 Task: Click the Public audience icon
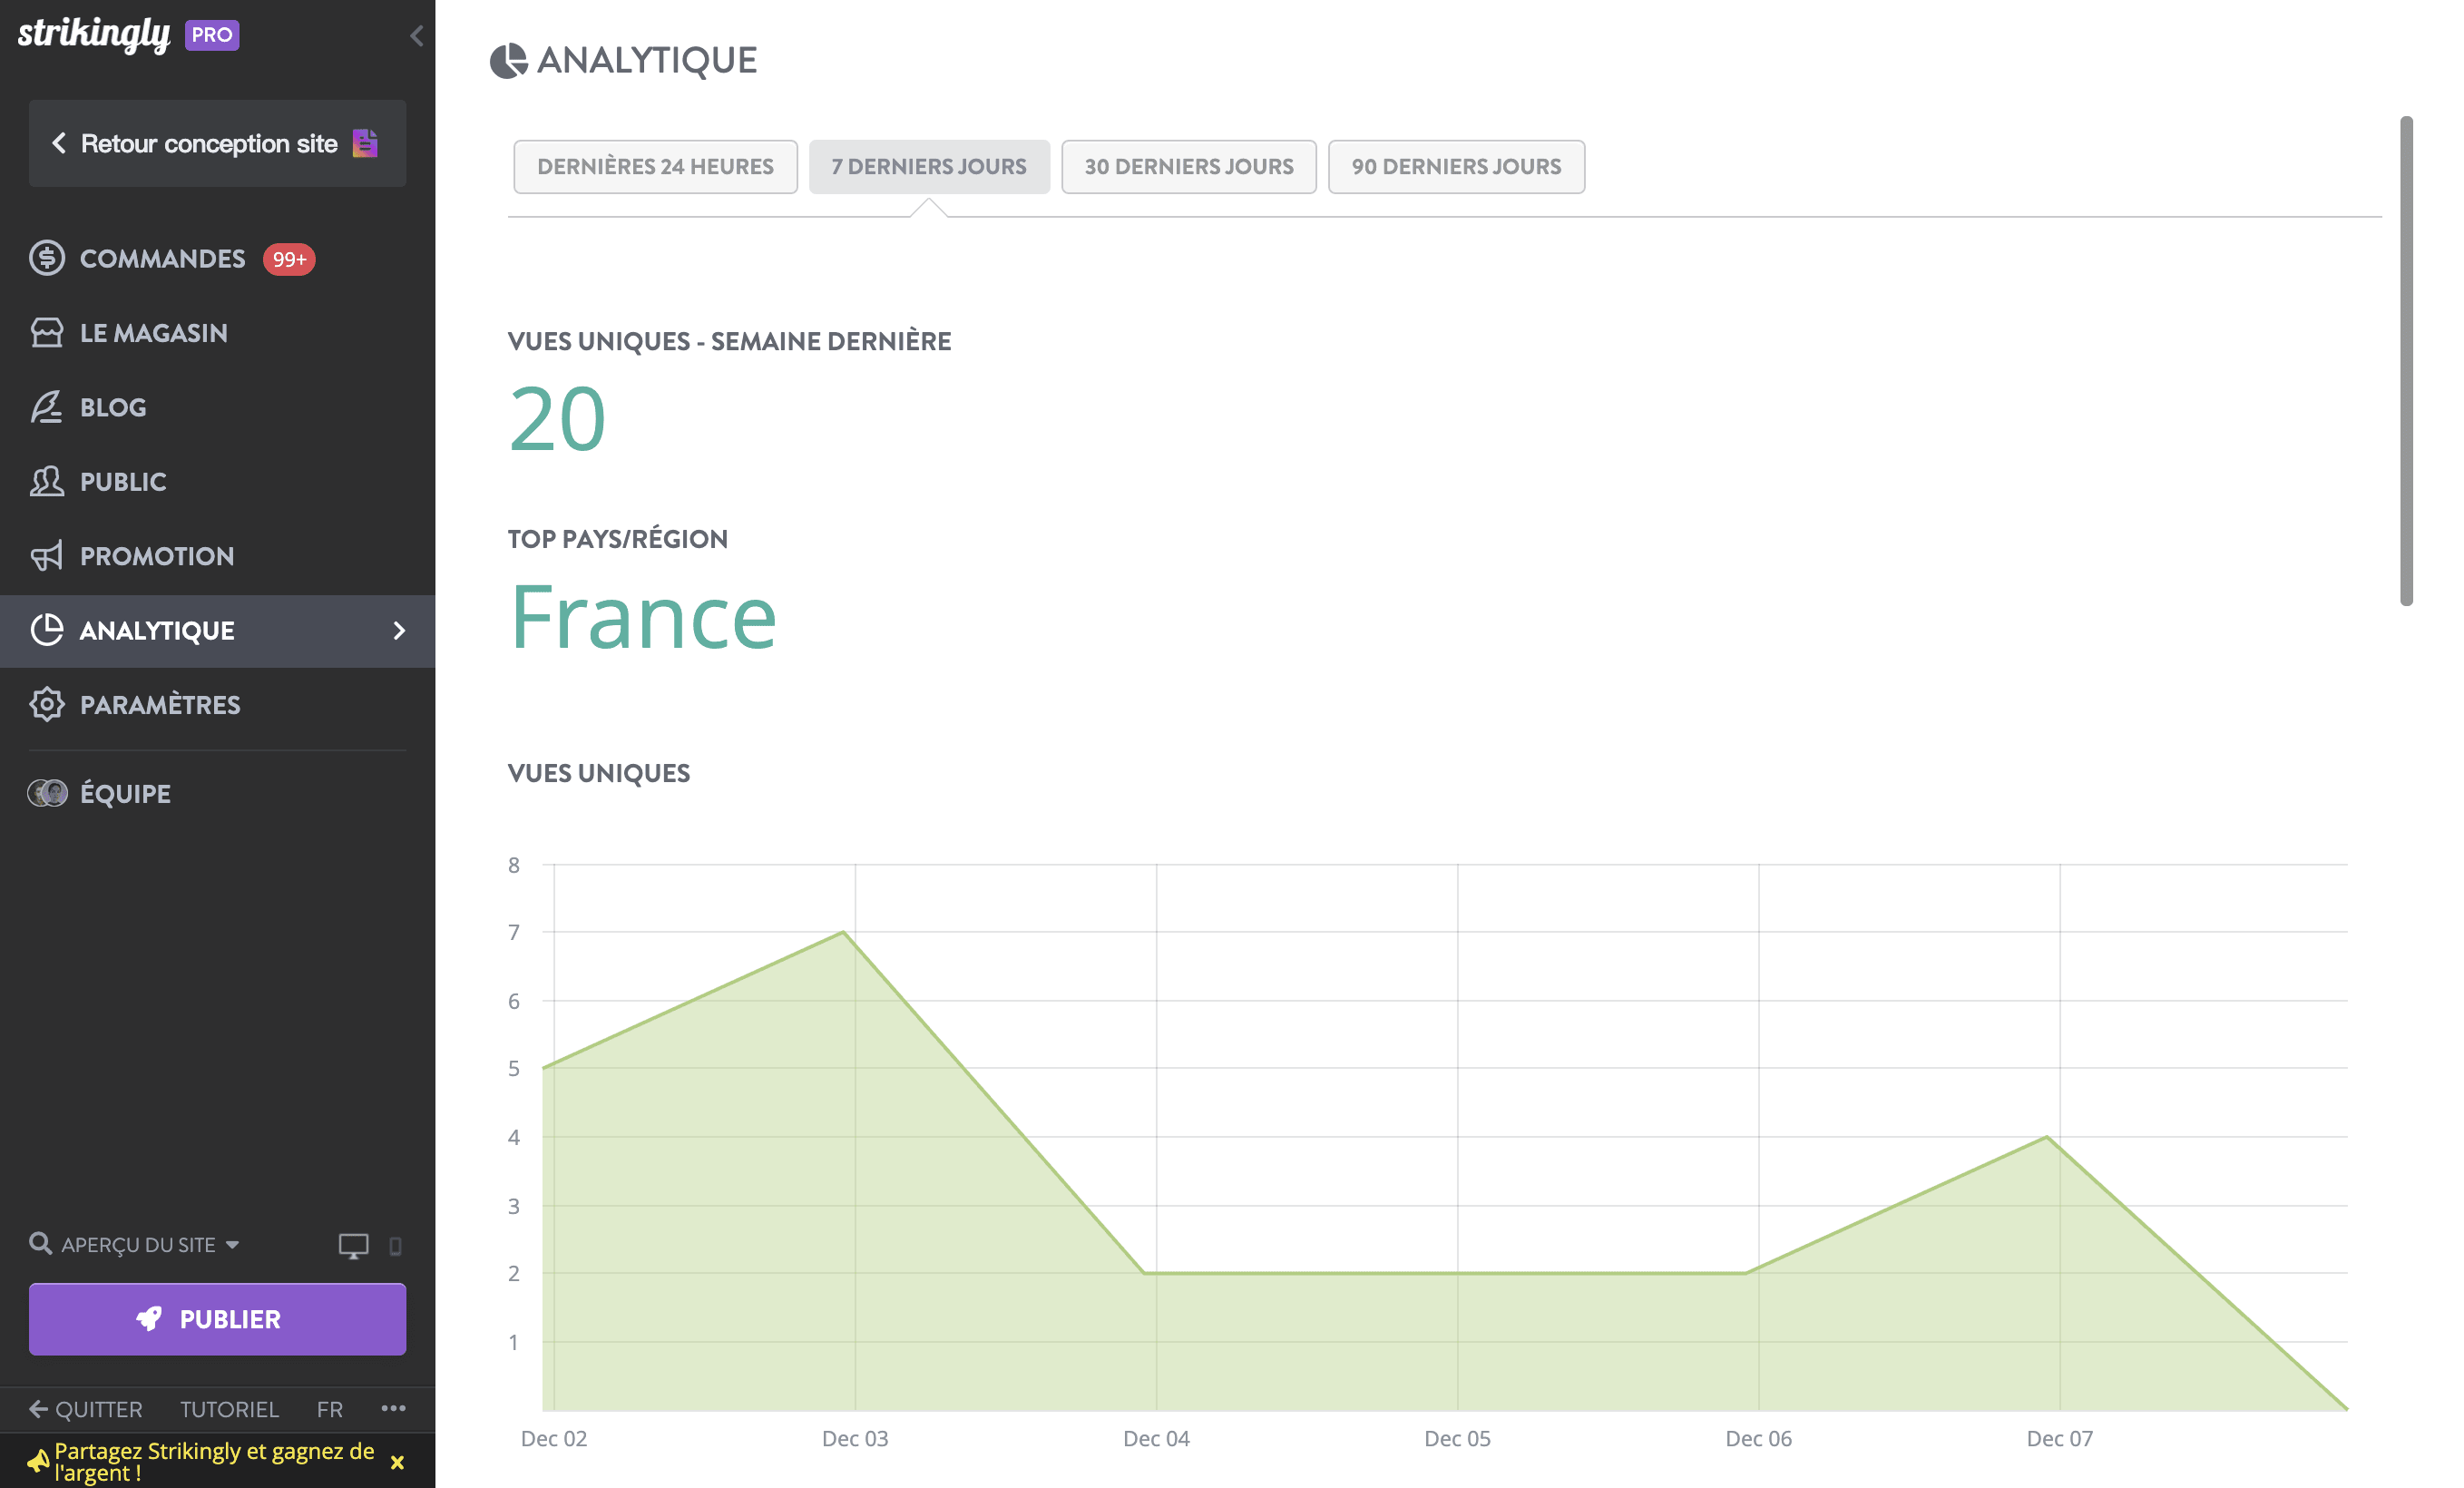click(46, 481)
